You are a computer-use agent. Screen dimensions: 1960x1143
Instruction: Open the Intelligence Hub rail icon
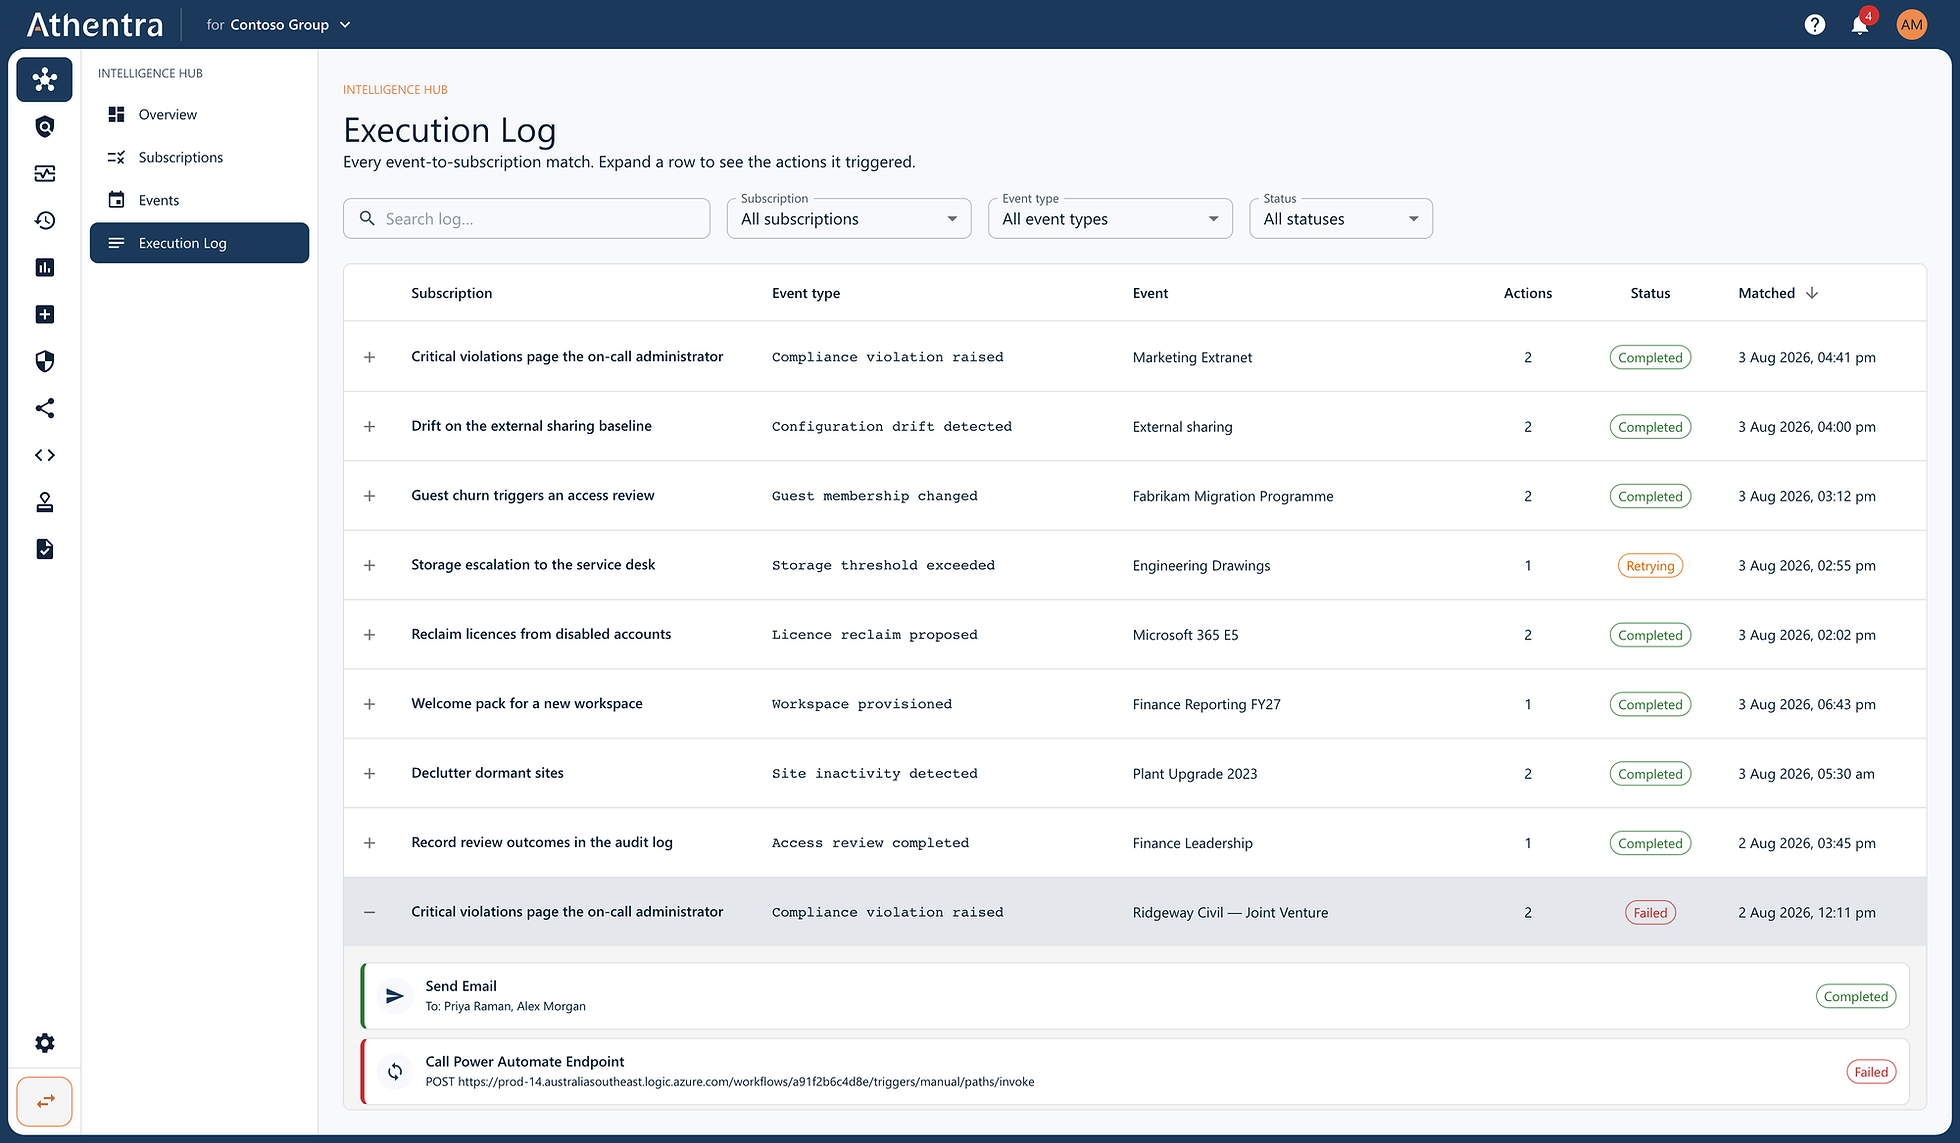(x=44, y=79)
